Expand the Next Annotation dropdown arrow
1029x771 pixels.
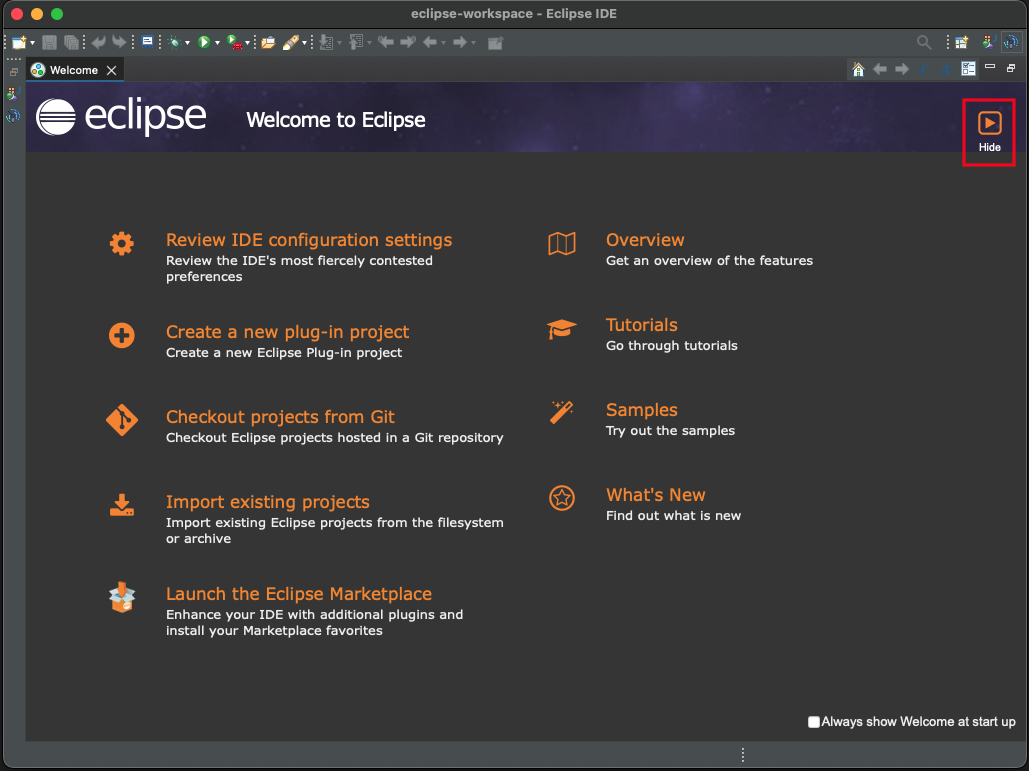[x=339, y=43]
